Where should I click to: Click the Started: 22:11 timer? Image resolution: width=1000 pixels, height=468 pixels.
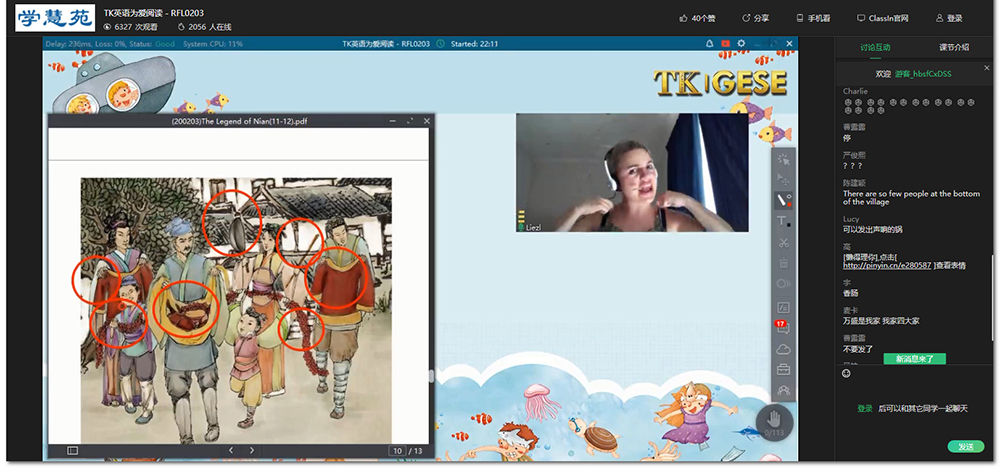[x=474, y=44]
